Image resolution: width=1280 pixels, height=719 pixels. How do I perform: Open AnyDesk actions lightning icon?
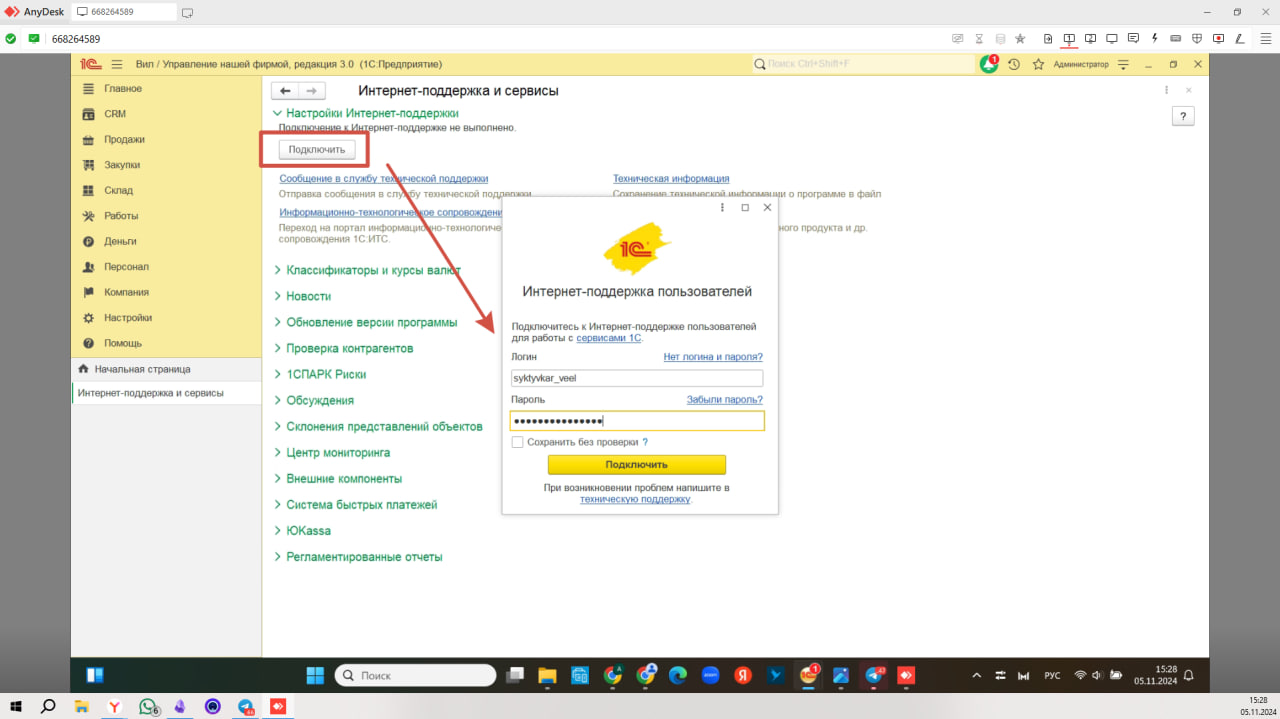click(1155, 38)
